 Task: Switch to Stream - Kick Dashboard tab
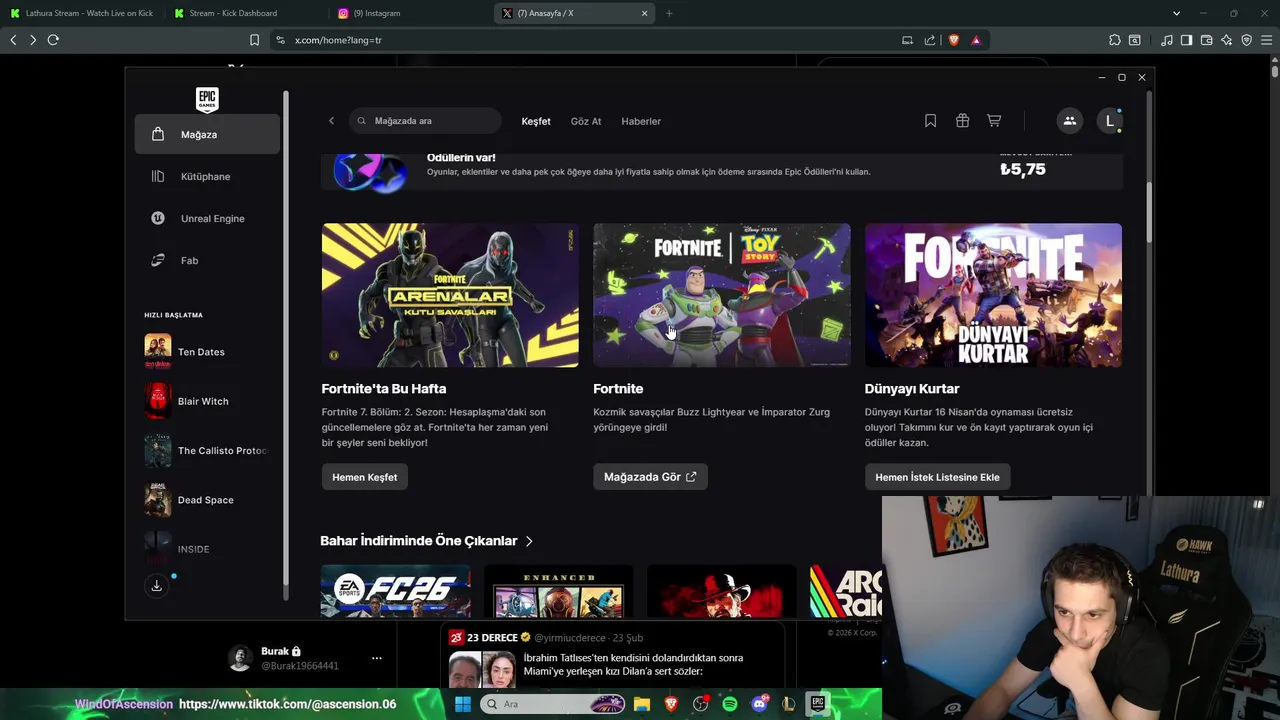pyautogui.click(x=246, y=13)
